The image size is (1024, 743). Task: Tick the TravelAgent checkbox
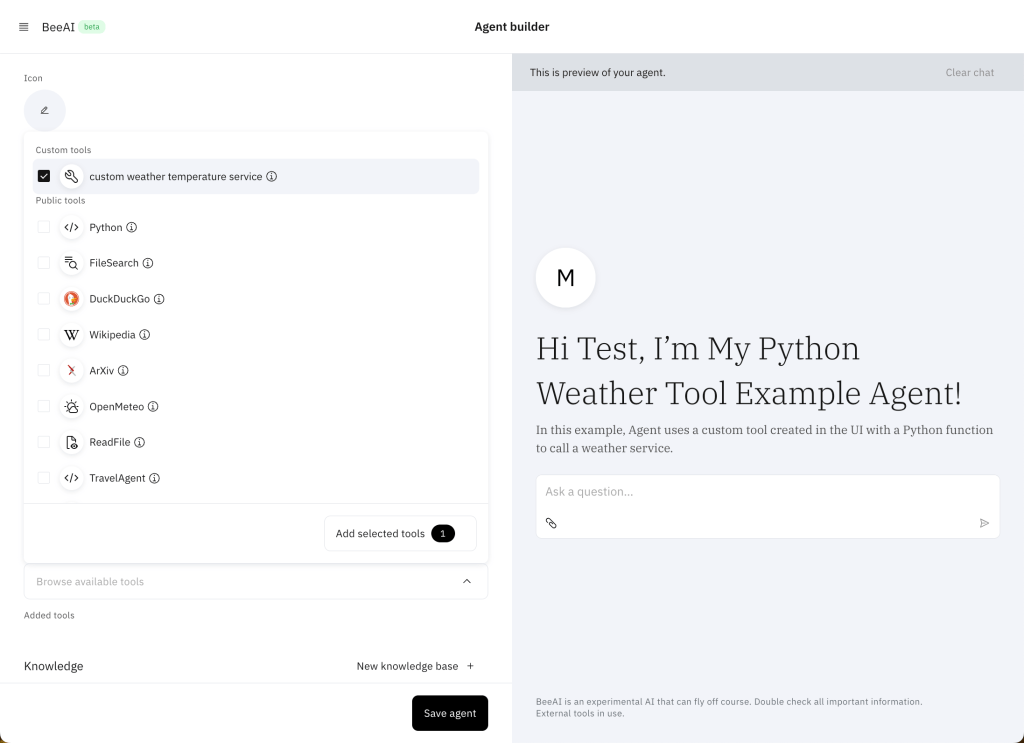click(44, 478)
